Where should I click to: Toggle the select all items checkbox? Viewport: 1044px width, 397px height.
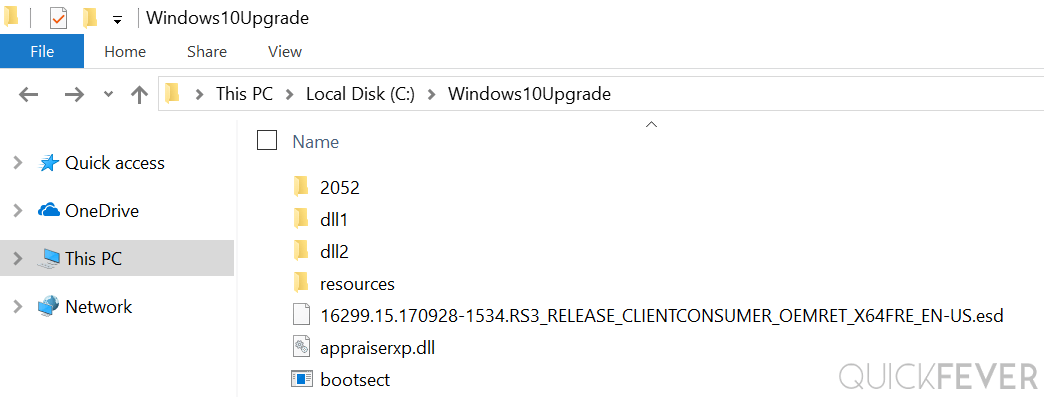tap(267, 141)
